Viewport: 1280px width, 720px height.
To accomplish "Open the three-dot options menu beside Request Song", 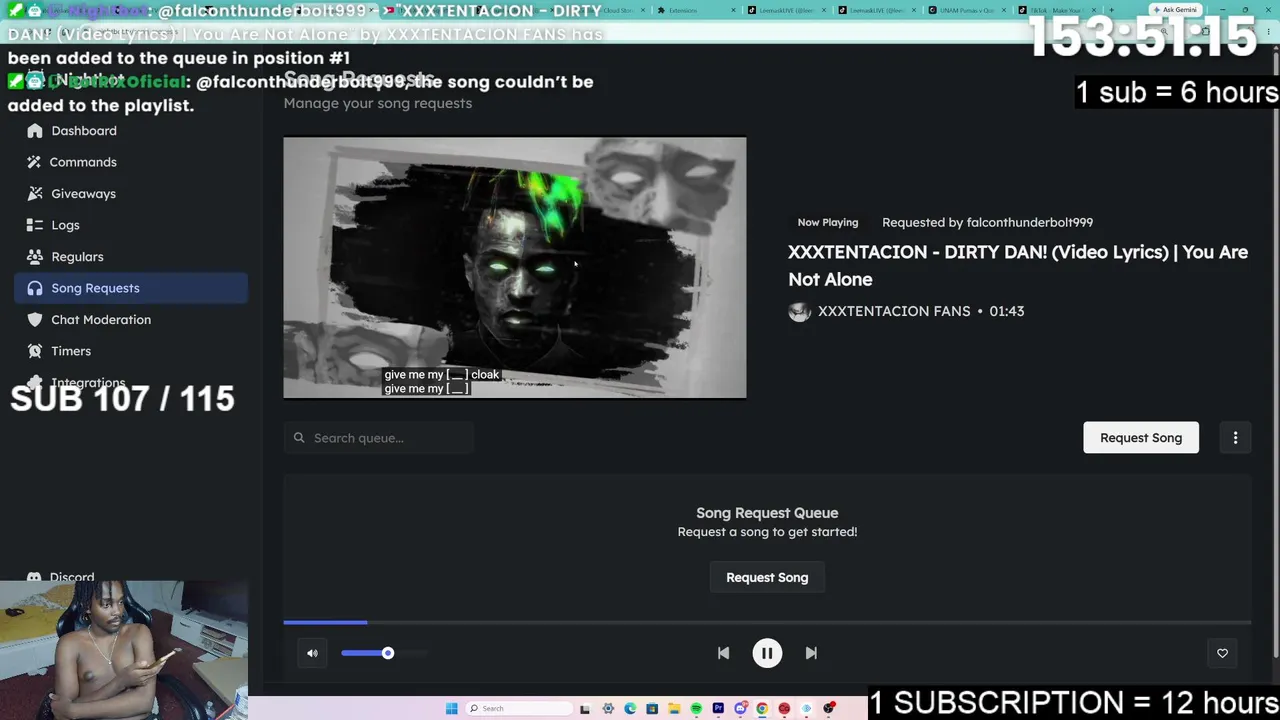I will [1235, 438].
